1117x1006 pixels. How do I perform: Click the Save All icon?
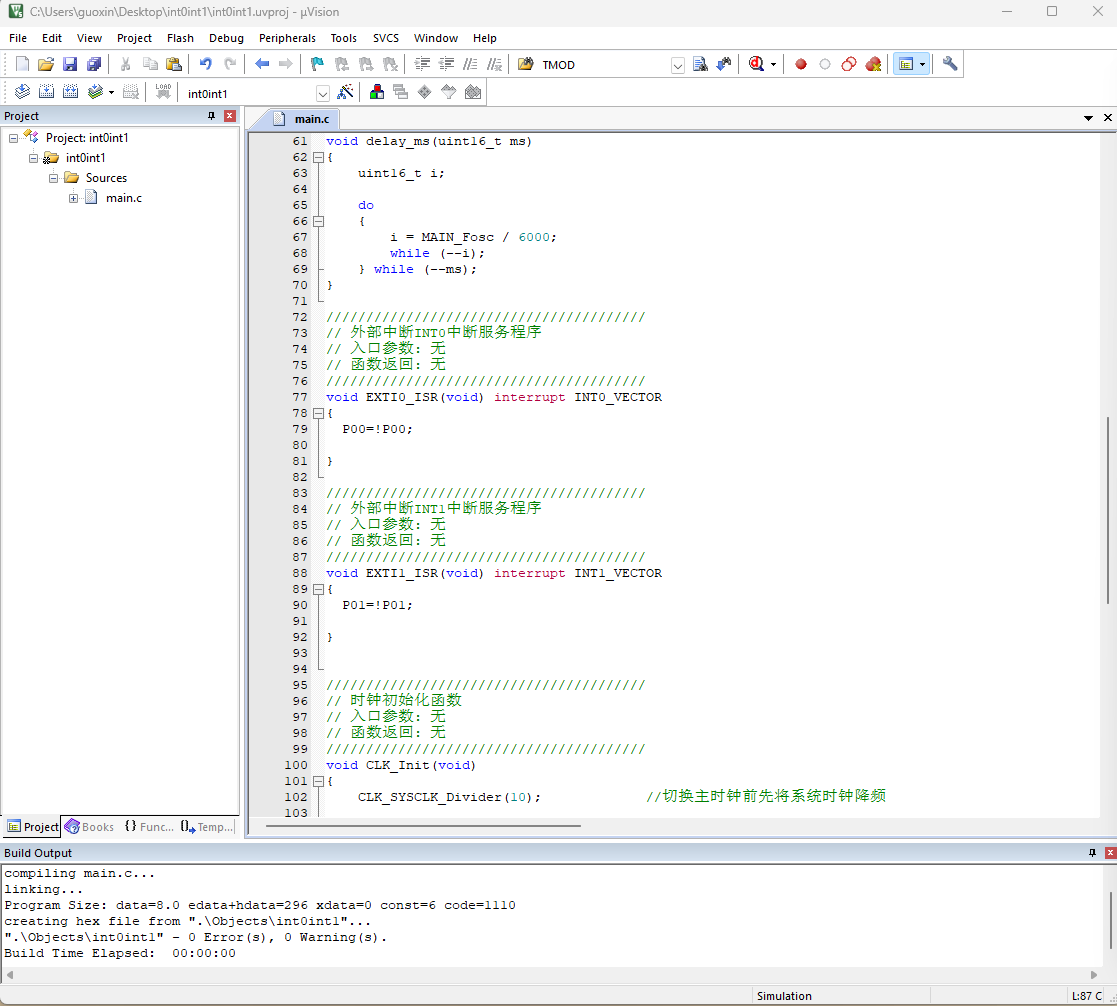[94, 64]
